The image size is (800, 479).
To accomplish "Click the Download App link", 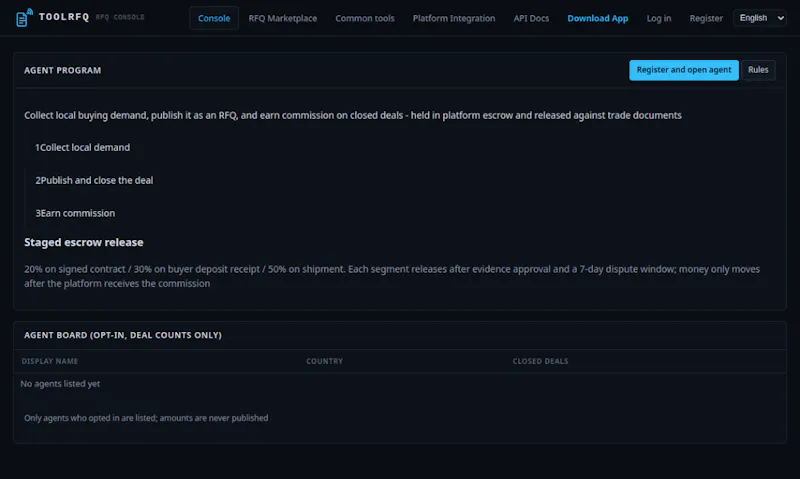I will coord(597,18).
